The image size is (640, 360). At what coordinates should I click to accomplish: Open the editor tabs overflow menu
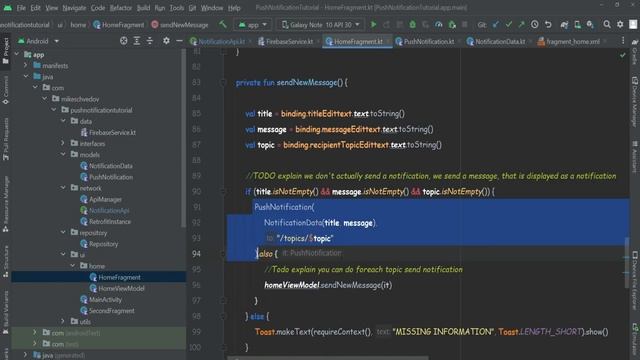[x=623, y=41]
